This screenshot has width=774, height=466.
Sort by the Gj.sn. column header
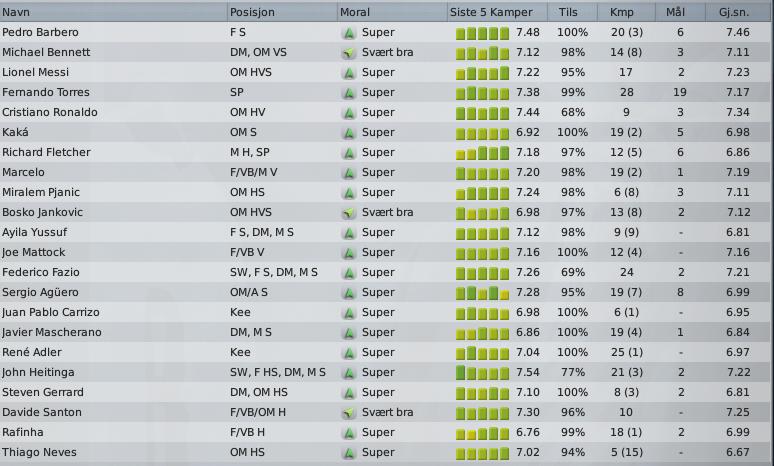[x=739, y=12]
